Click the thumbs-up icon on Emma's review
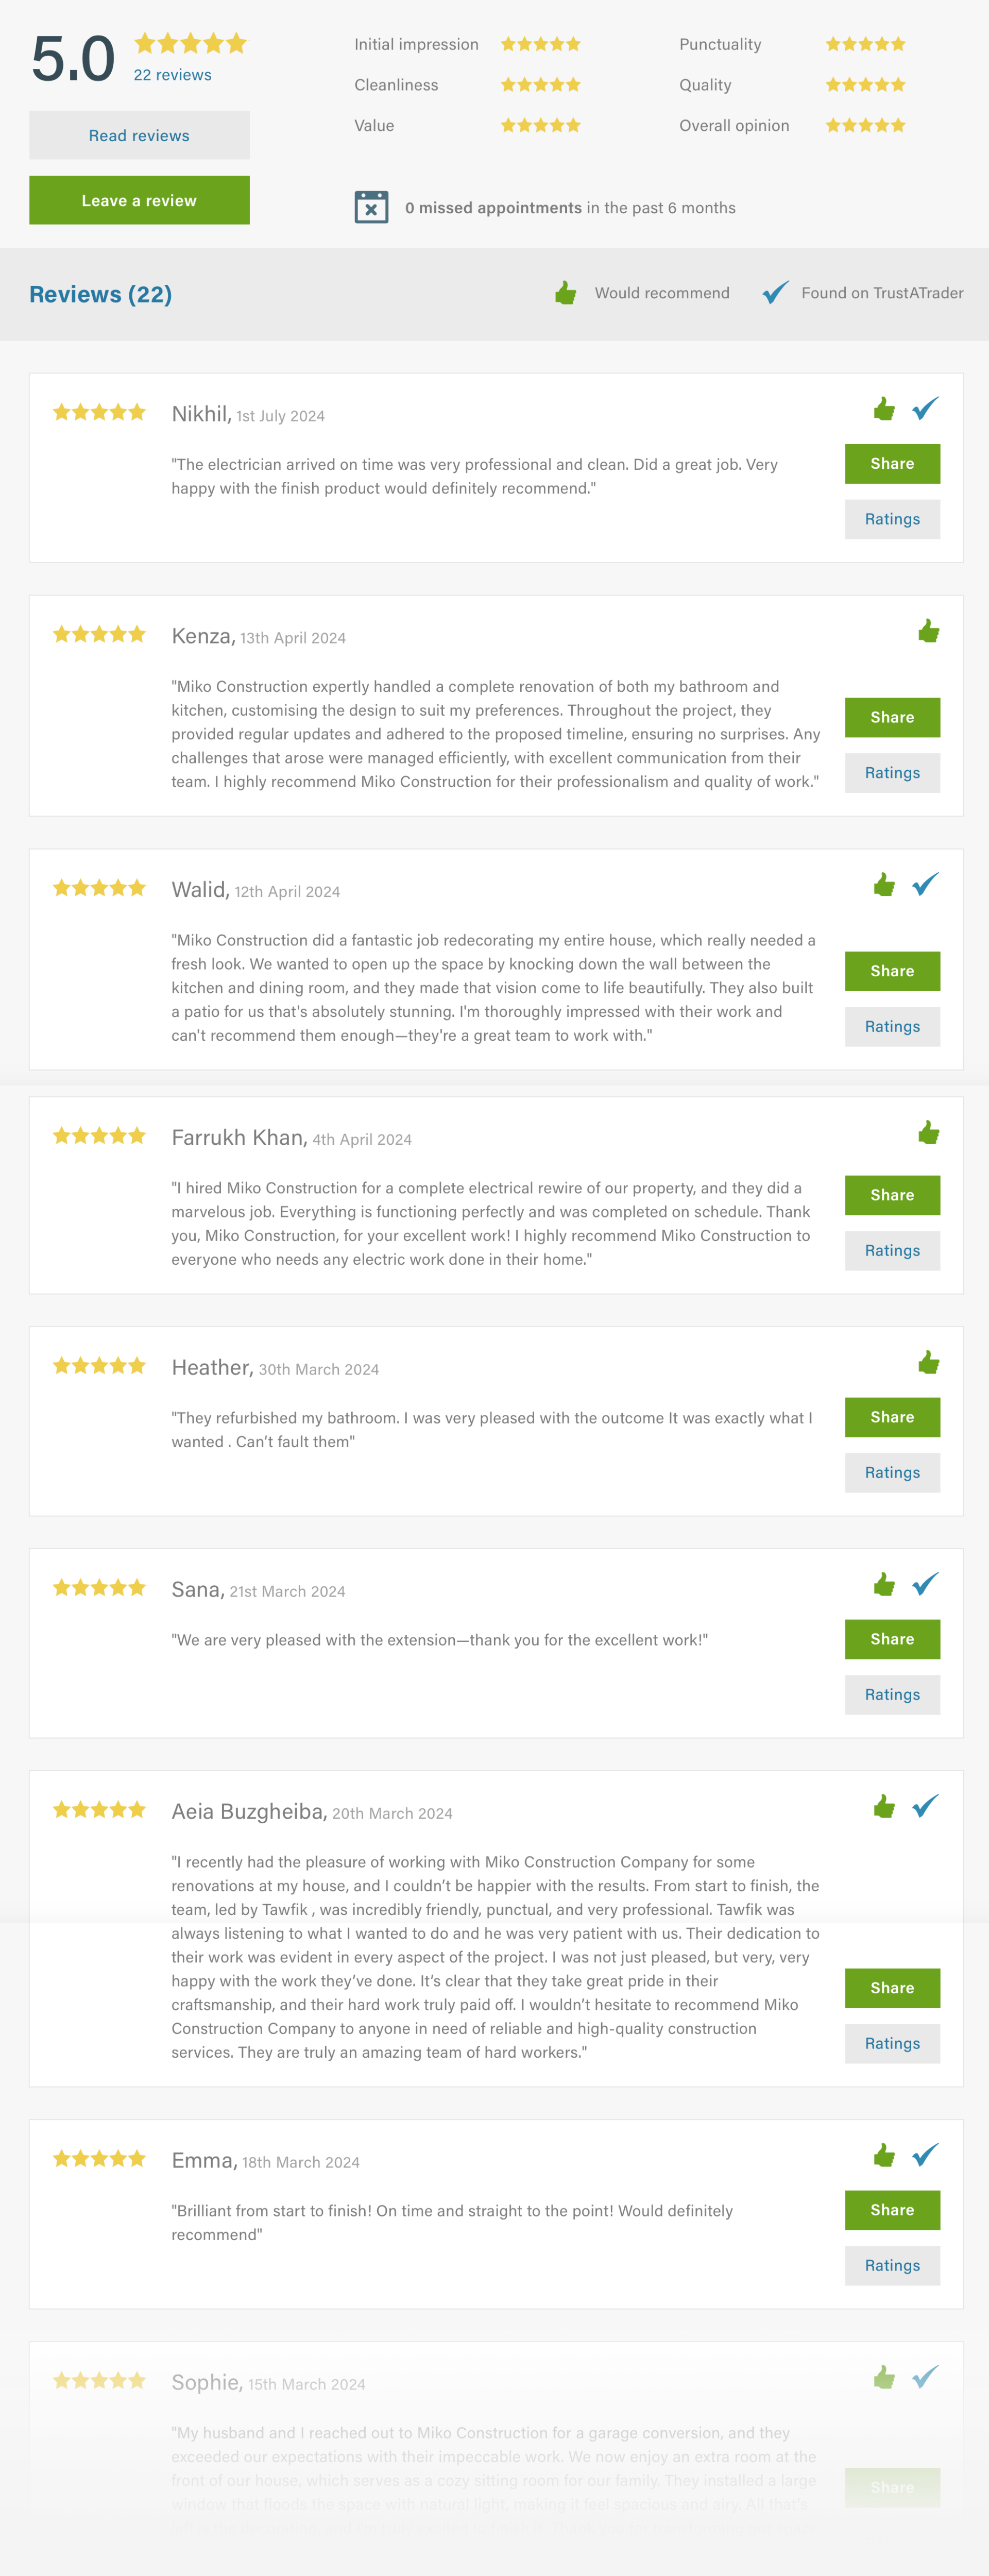This screenshot has height=2576, width=989. [x=884, y=2155]
